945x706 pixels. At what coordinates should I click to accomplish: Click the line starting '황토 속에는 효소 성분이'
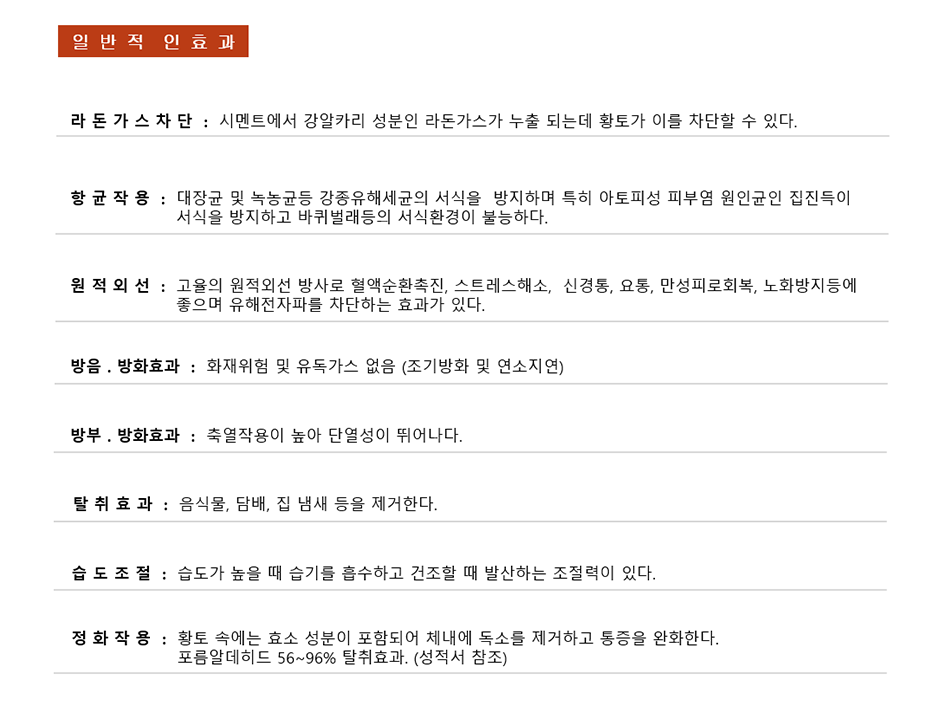[x=447, y=638]
